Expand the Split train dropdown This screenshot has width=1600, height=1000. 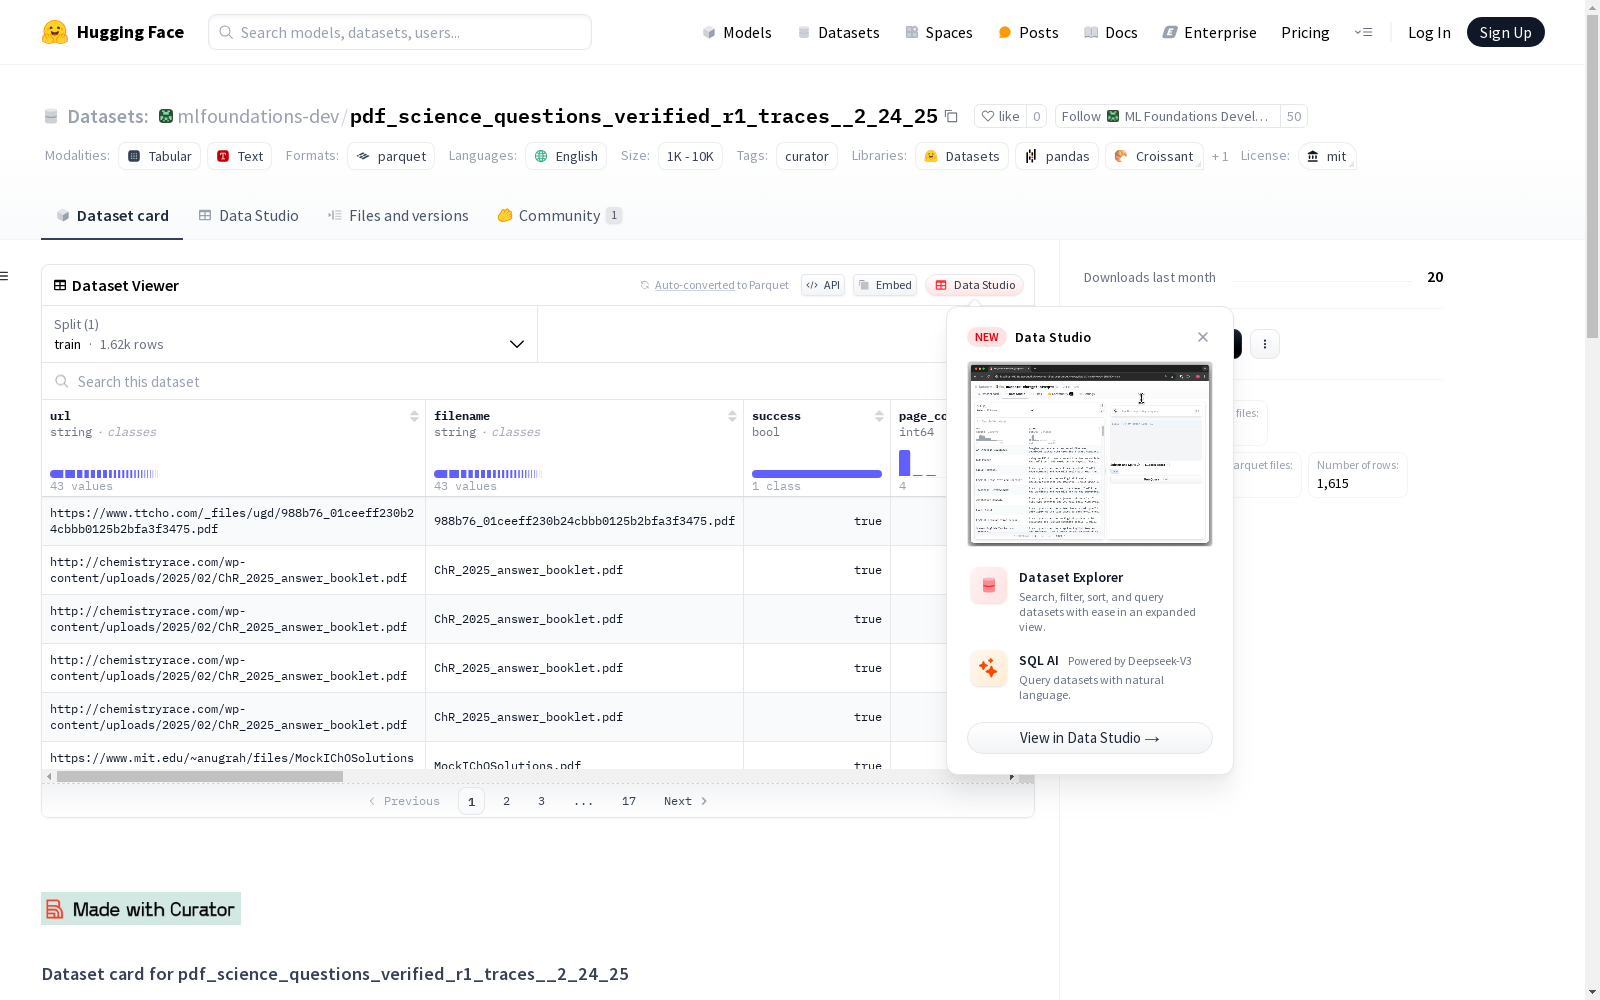point(290,334)
